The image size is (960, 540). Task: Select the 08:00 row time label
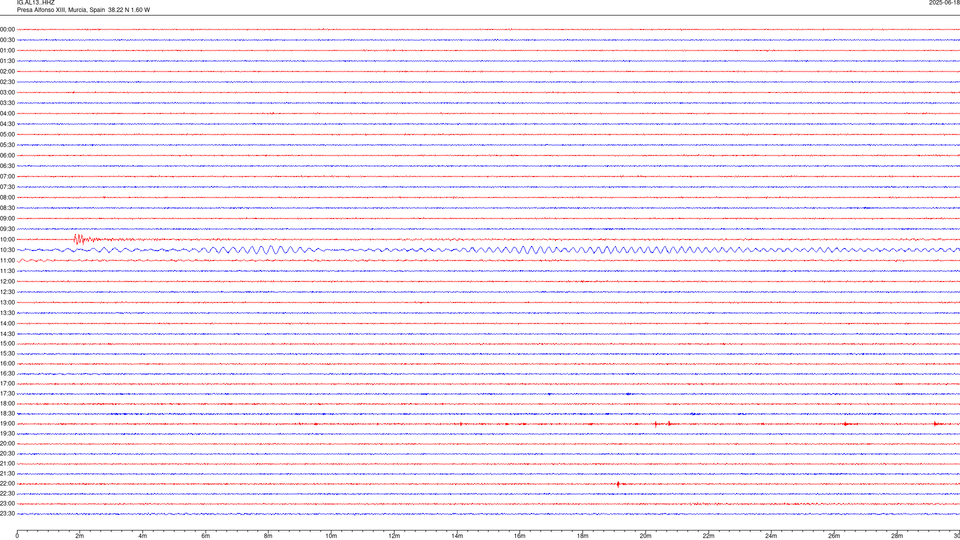tap(7, 198)
